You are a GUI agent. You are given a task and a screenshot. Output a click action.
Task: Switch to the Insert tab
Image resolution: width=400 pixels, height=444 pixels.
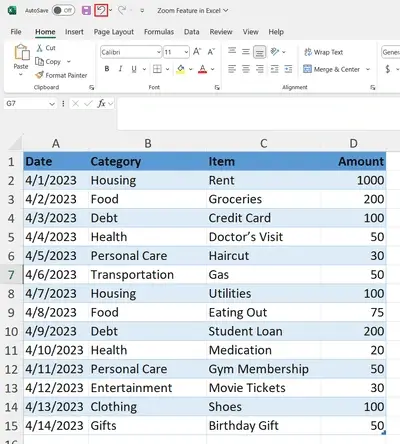tap(74, 32)
